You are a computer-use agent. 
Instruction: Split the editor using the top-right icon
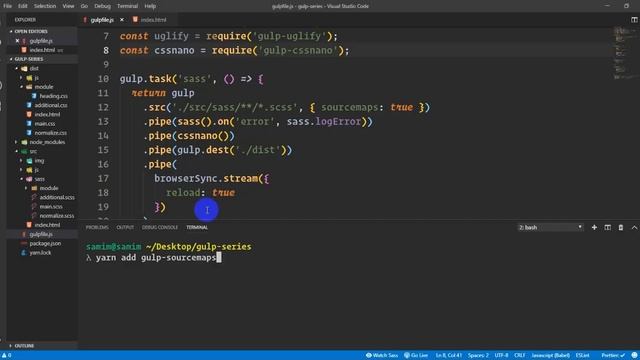pos(634,20)
